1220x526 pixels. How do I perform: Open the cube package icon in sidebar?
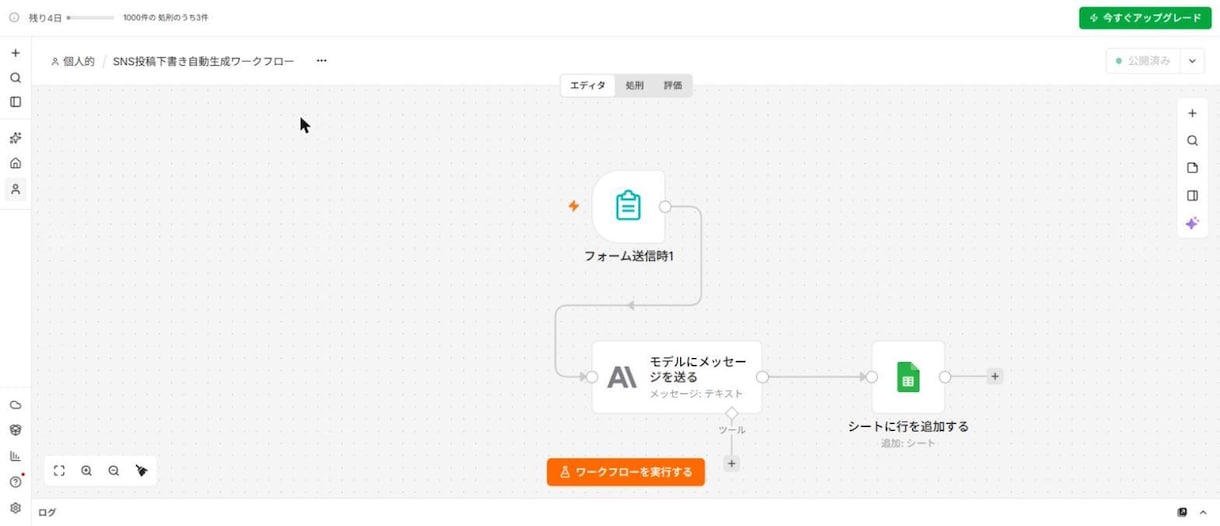coord(15,430)
